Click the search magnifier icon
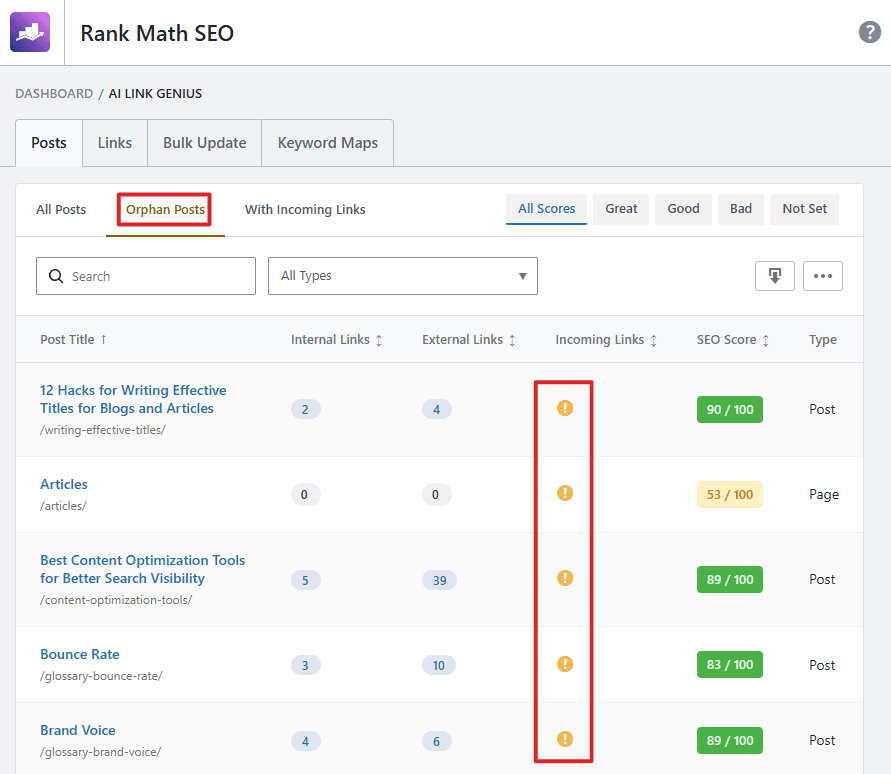The height and width of the screenshot is (774, 891). [x=56, y=276]
